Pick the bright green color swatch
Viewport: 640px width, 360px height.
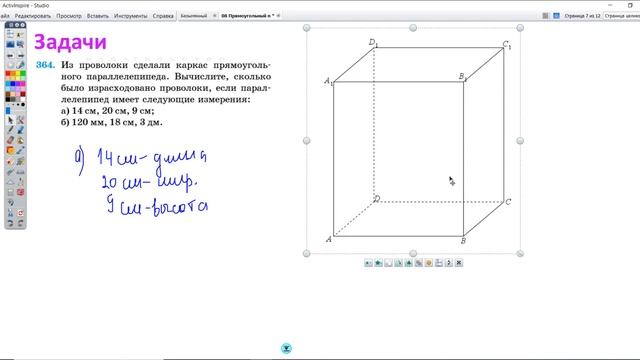tap(22, 74)
